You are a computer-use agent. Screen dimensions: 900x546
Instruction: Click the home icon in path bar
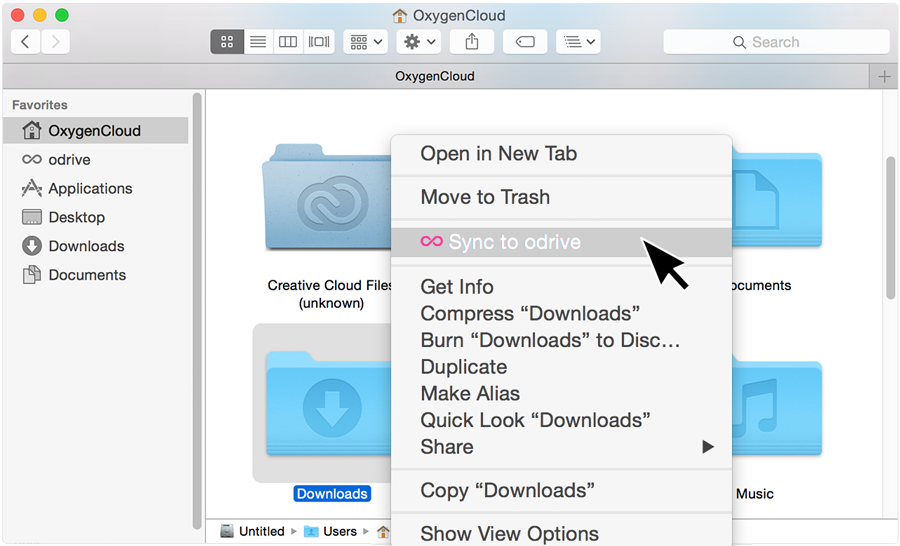click(x=383, y=532)
